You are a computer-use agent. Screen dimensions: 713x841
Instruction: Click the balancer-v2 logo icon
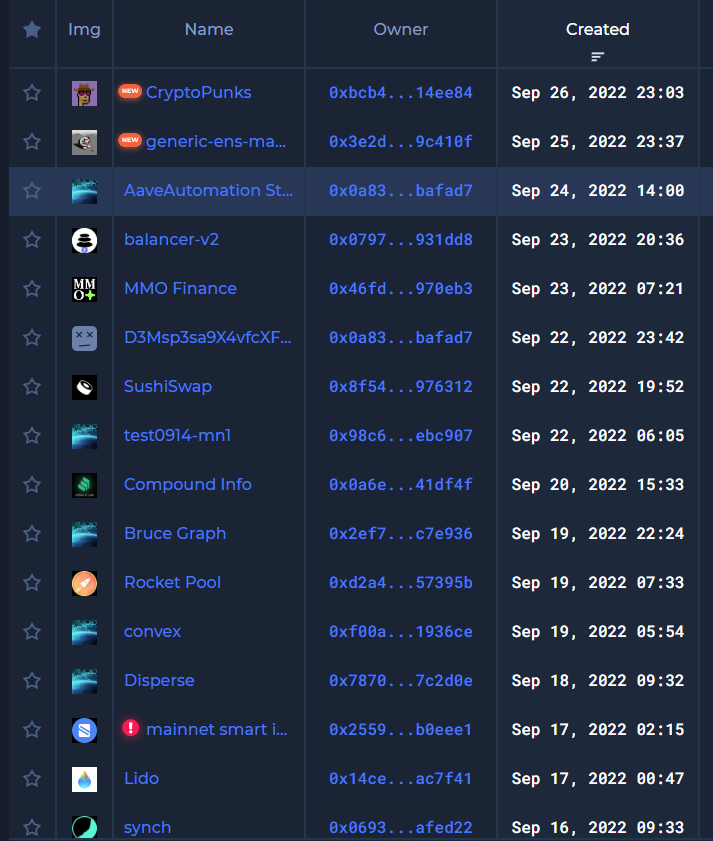click(x=84, y=240)
